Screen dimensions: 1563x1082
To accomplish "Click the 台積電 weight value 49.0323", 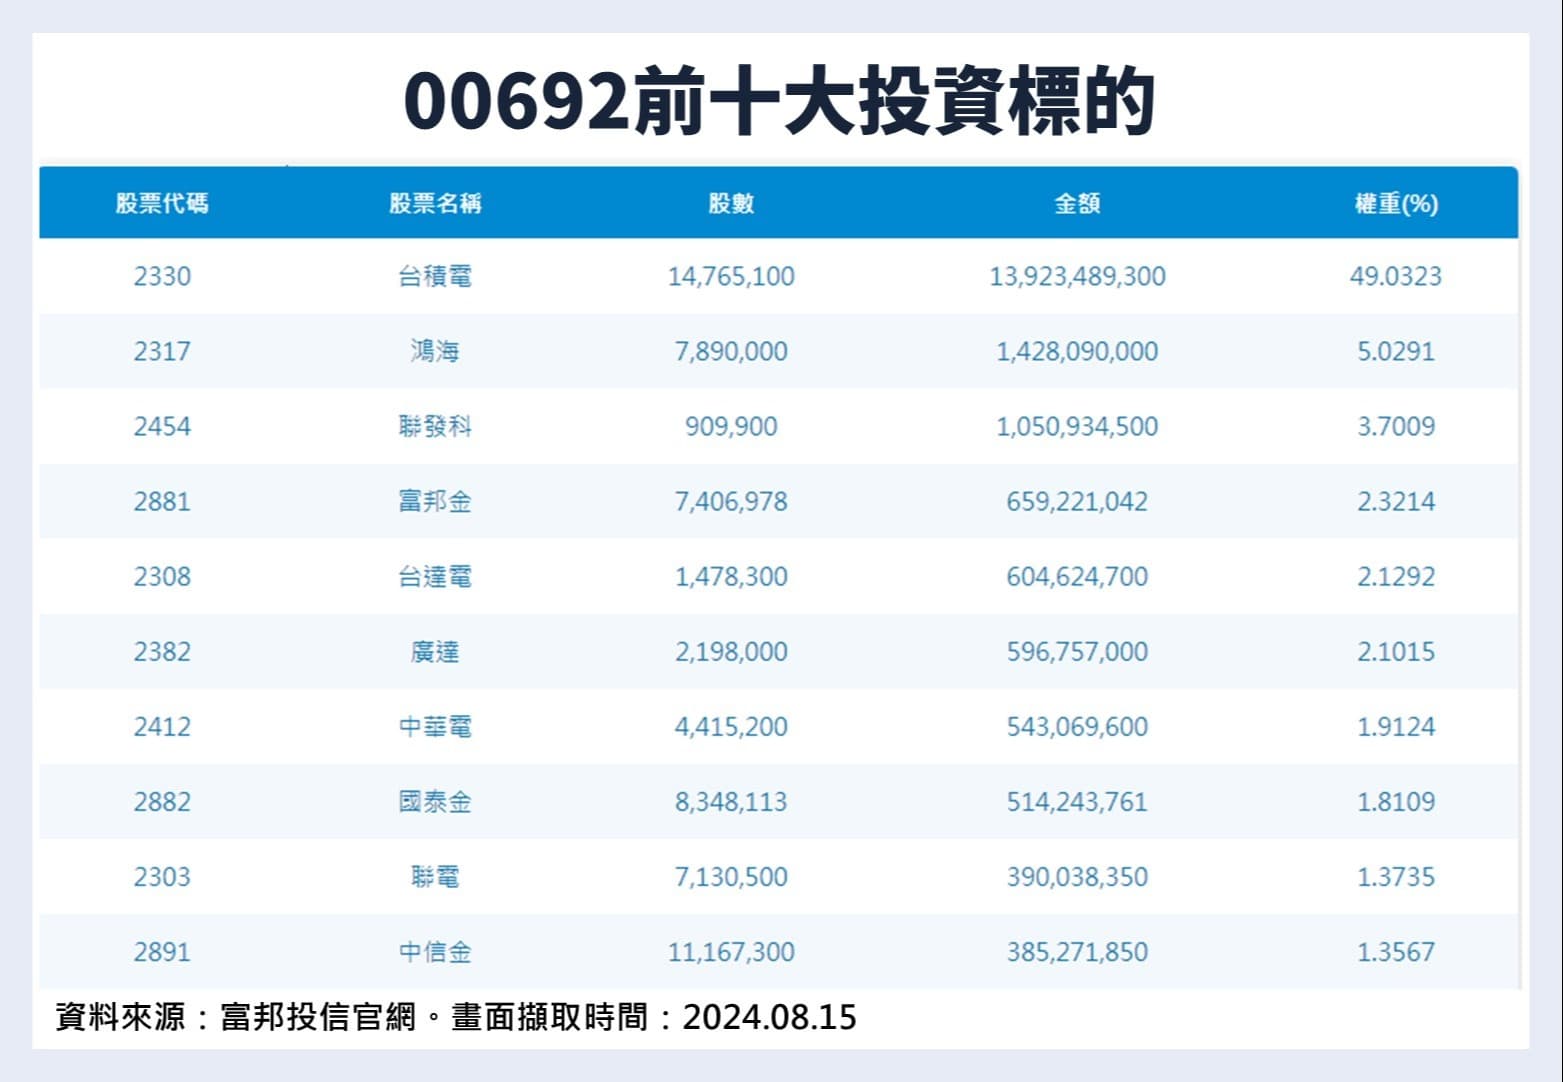I will coord(1395,276).
